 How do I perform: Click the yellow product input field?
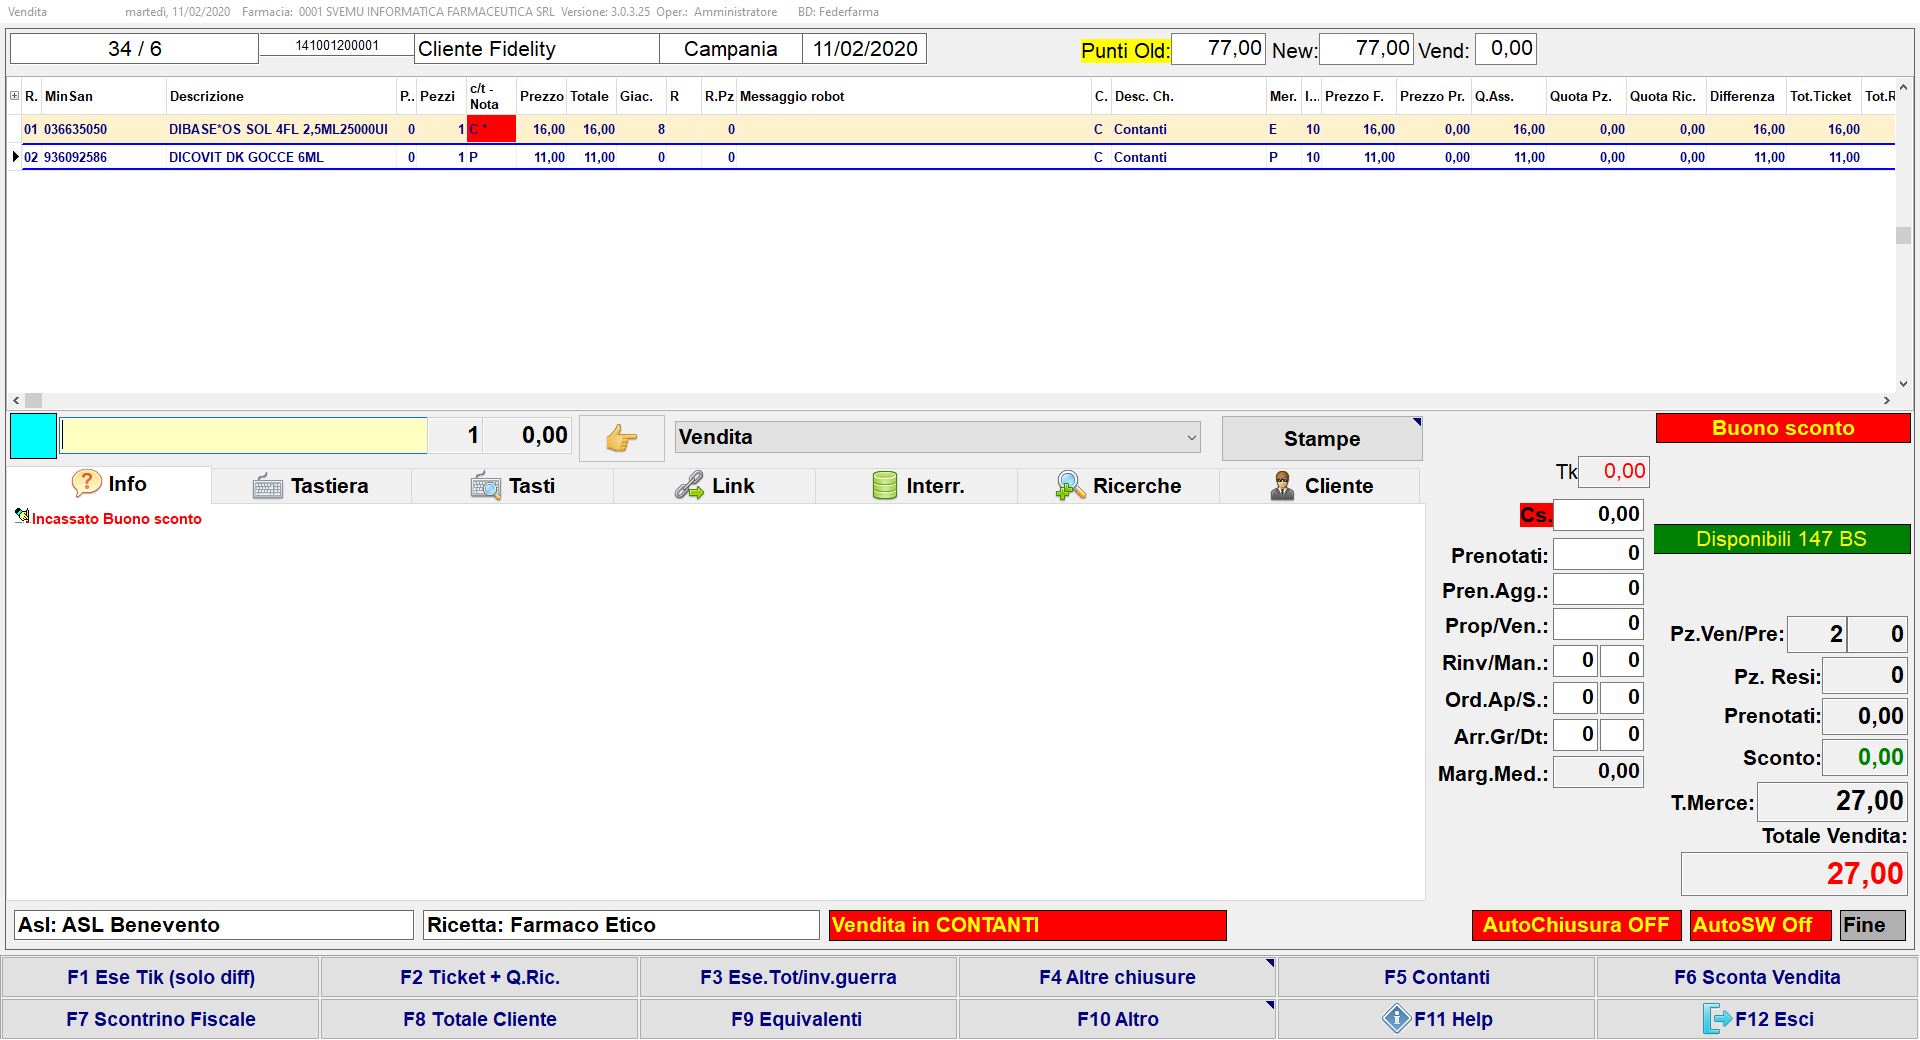tap(244, 436)
